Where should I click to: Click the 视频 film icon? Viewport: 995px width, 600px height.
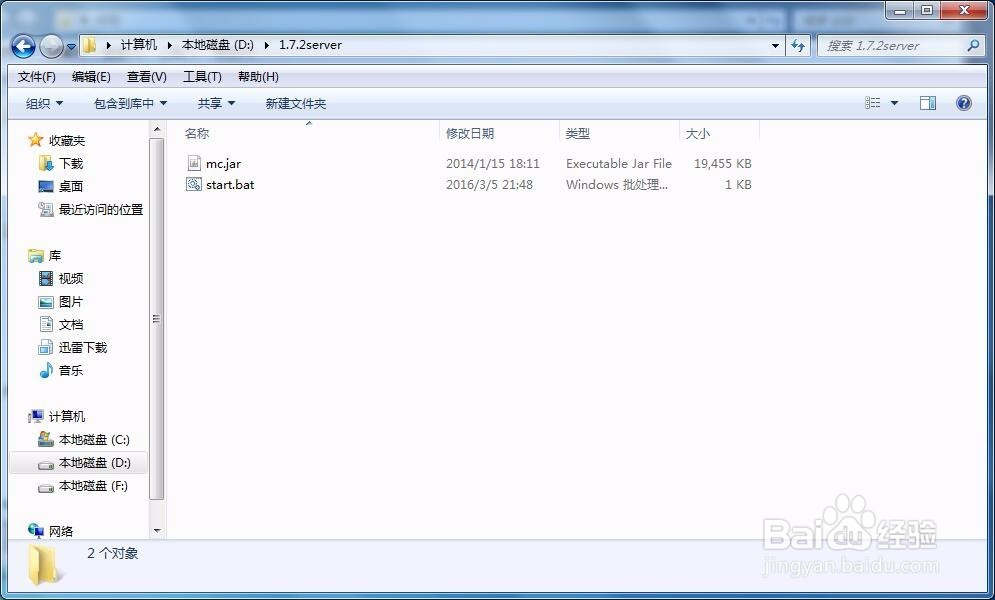click(x=46, y=278)
